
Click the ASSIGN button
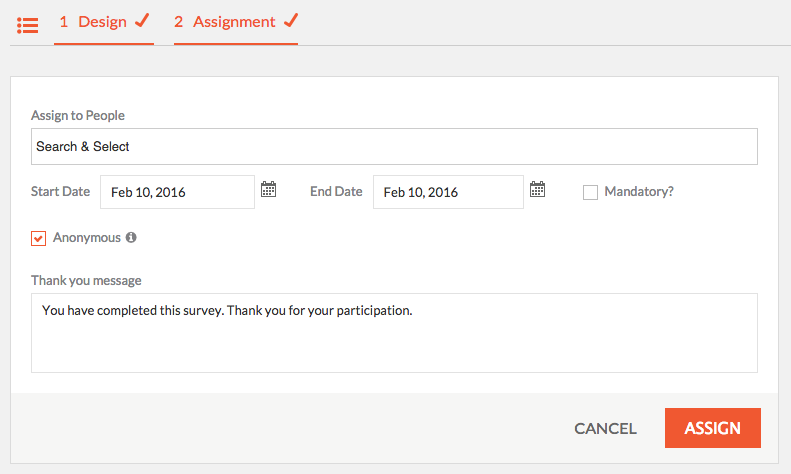pyautogui.click(x=713, y=428)
